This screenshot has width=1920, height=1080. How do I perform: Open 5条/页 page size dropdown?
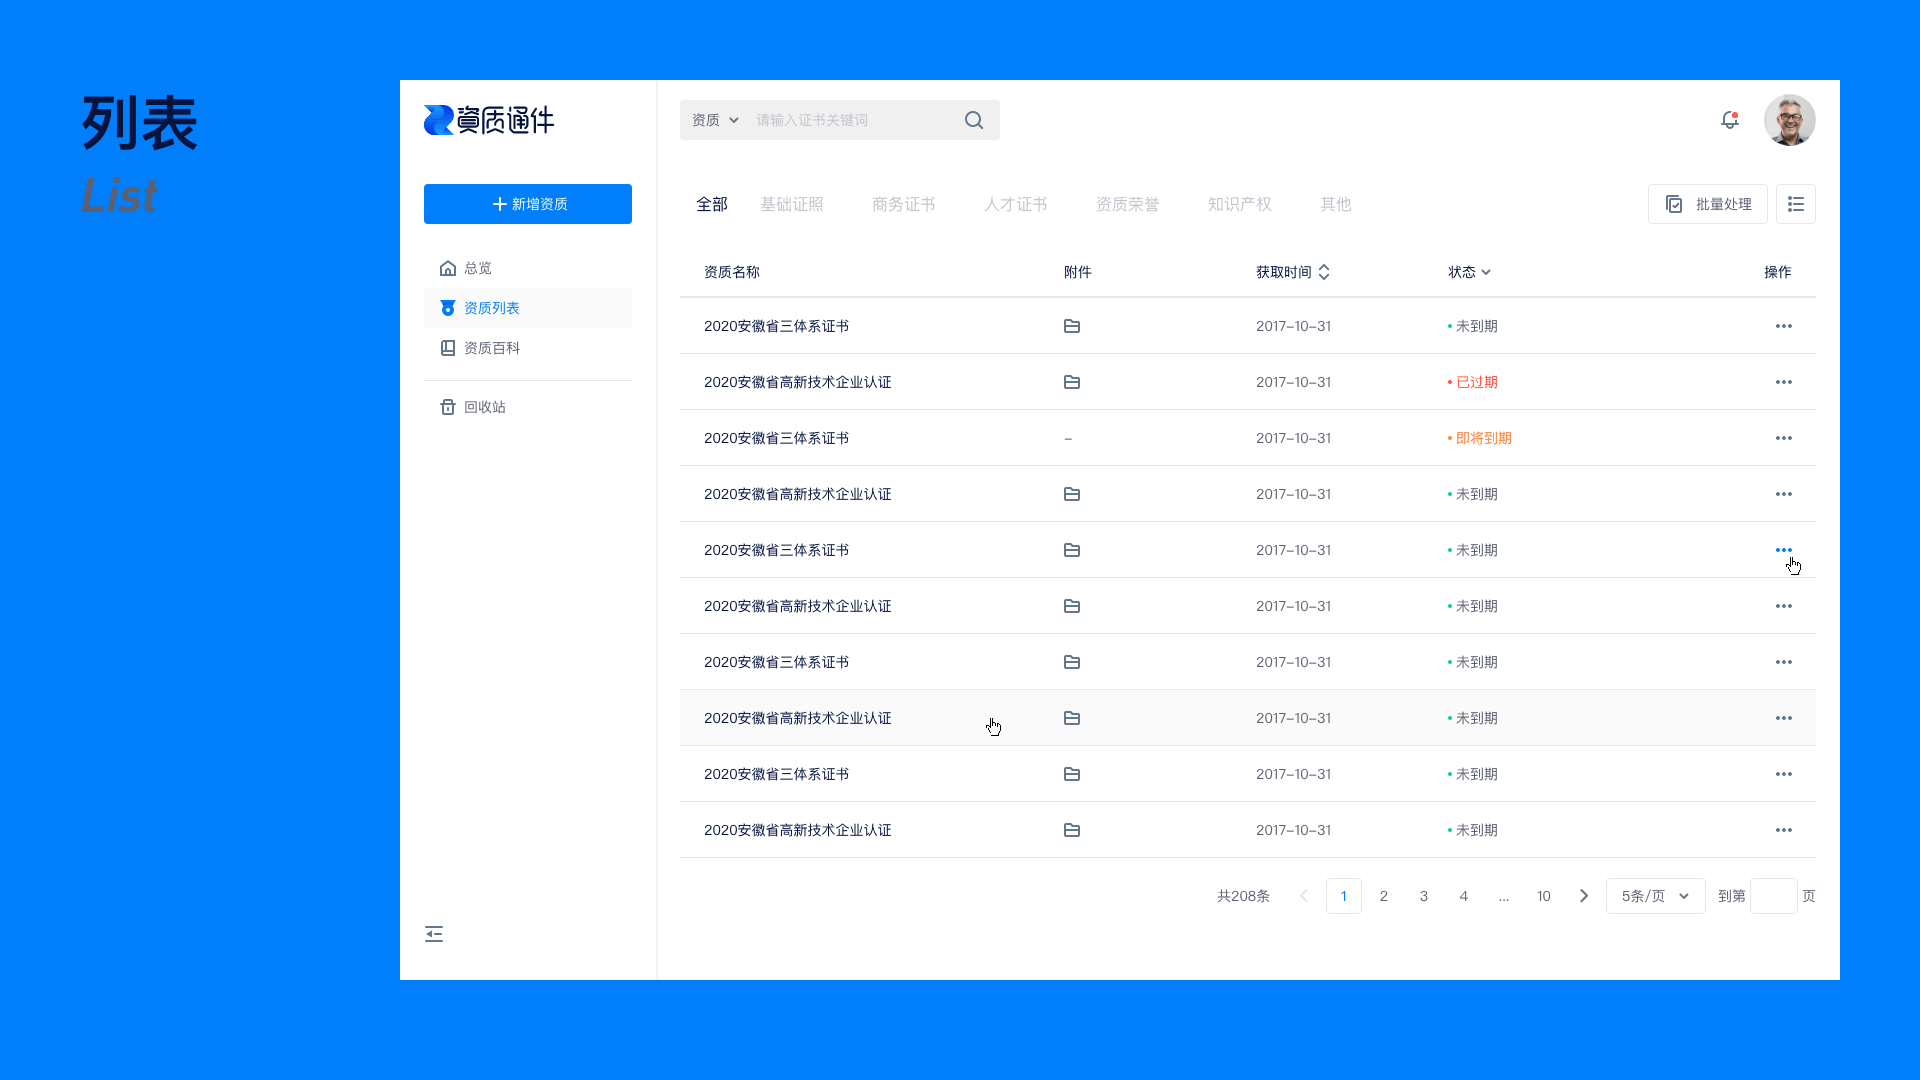(x=1655, y=896)
